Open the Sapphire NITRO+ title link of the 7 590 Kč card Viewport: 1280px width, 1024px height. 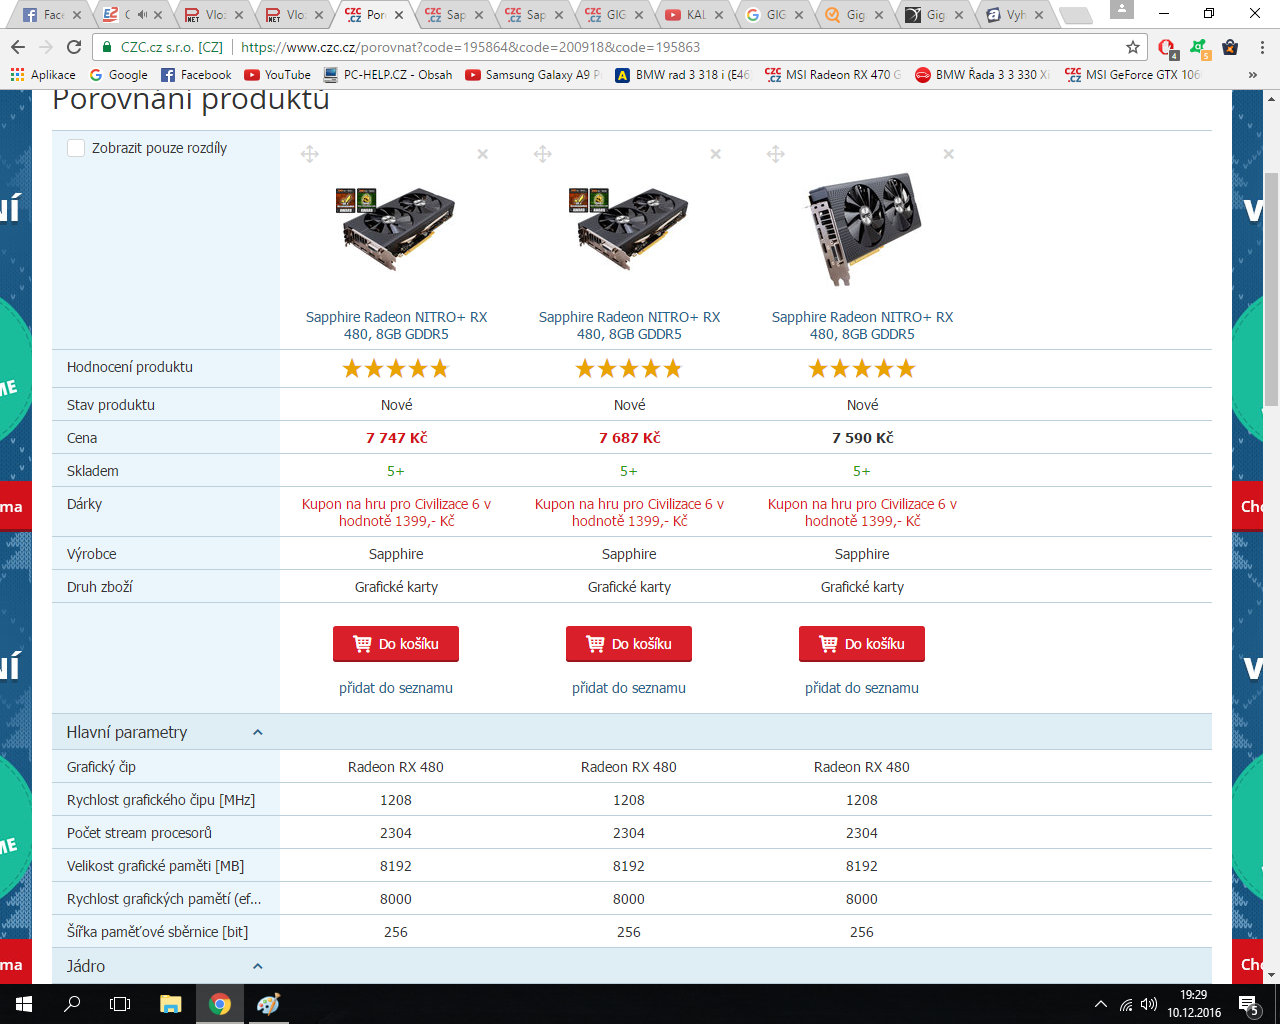(862, 326)
